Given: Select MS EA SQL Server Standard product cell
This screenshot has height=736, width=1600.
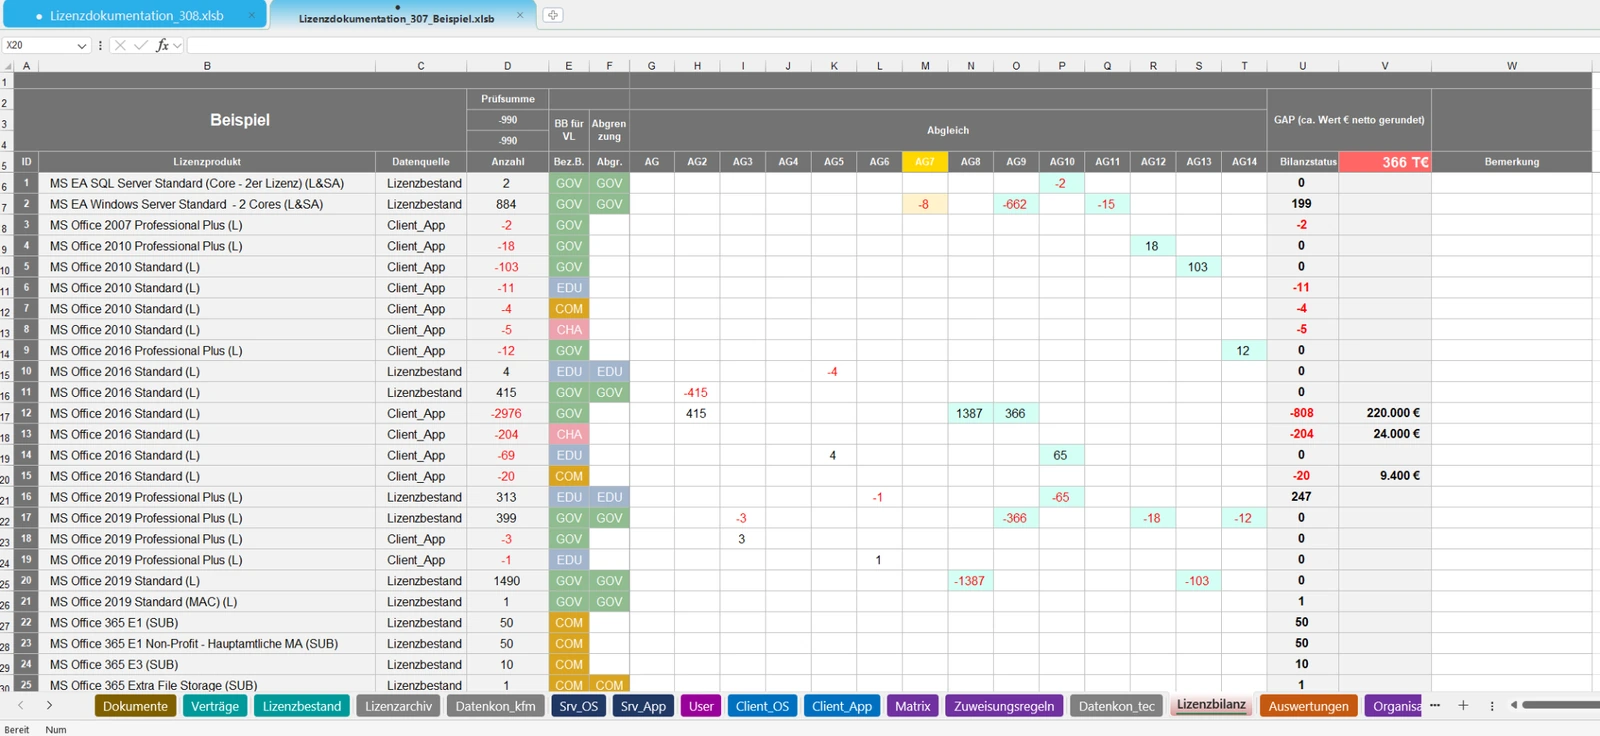Looking at the screenshot, I should click(x=207, y=183).
